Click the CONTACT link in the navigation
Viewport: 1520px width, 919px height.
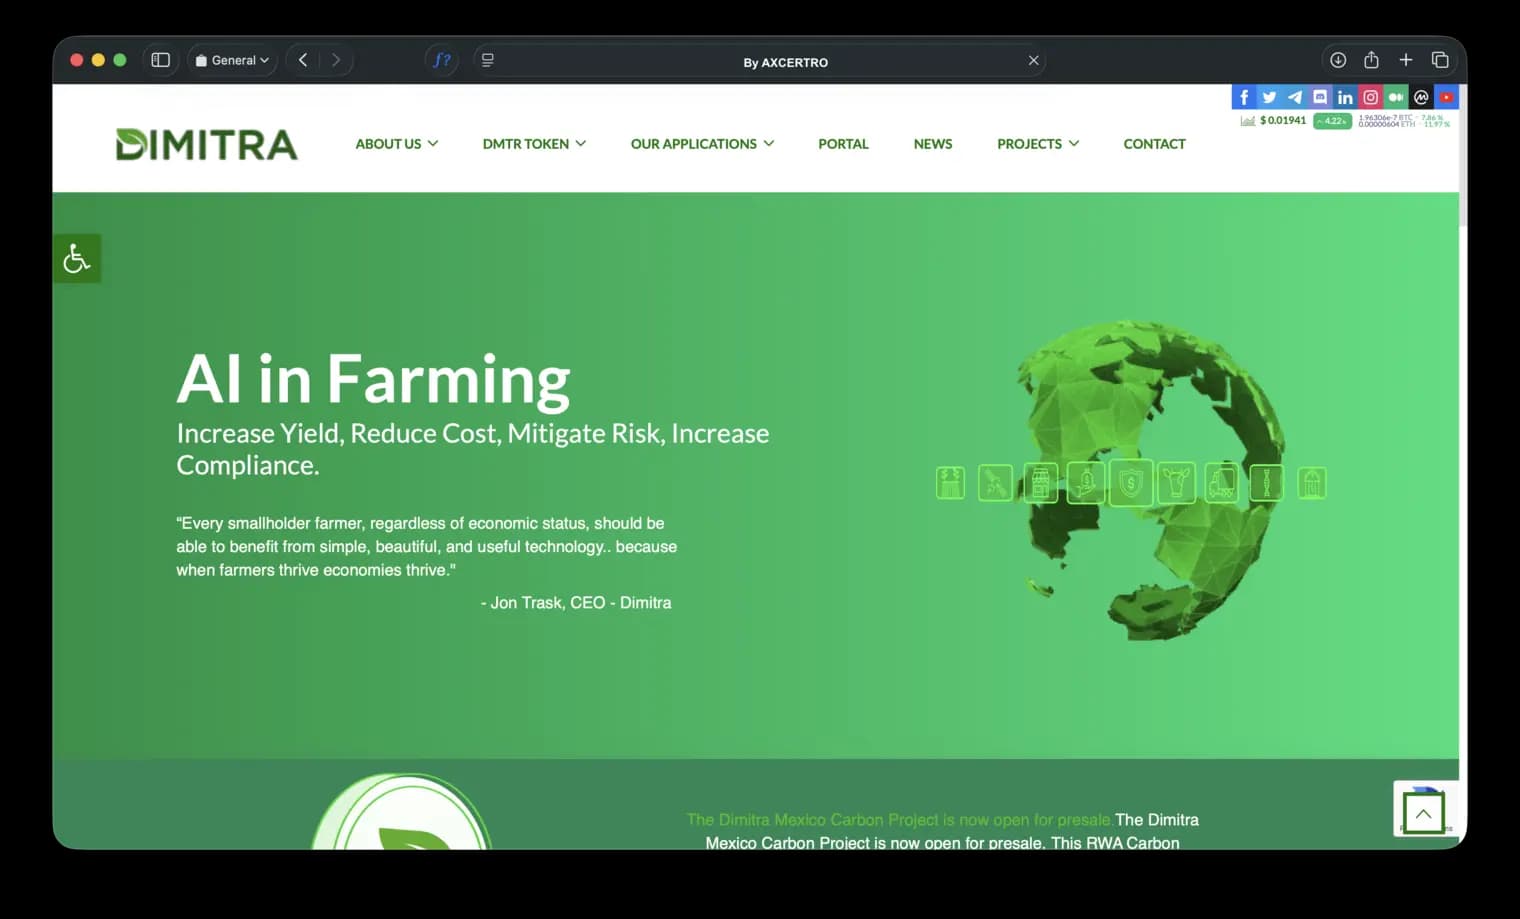[1154, 144]
